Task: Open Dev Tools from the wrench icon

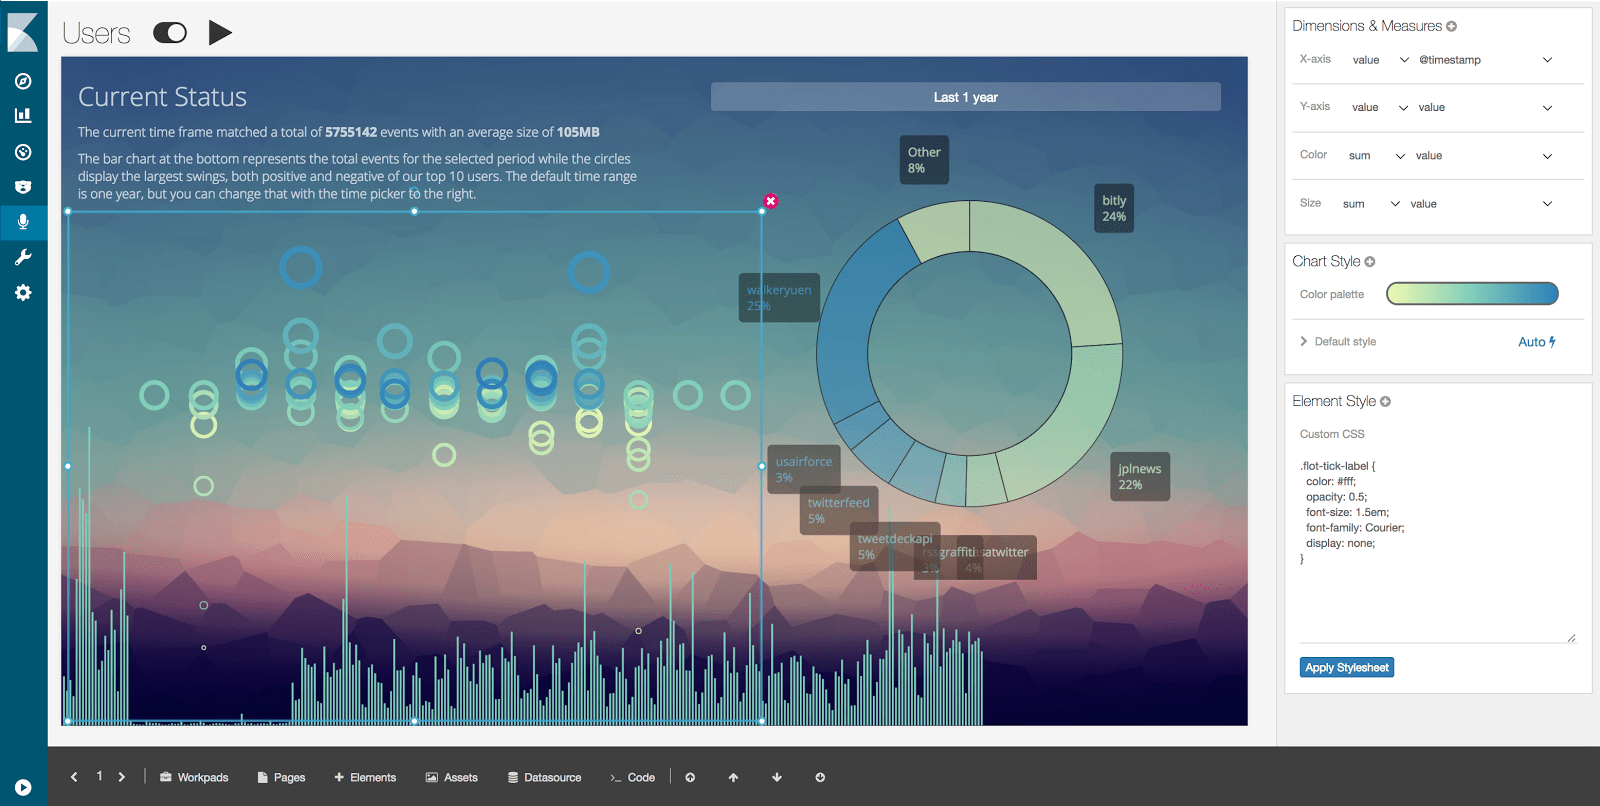Action: pyautogui.click(x=23, y=257)
